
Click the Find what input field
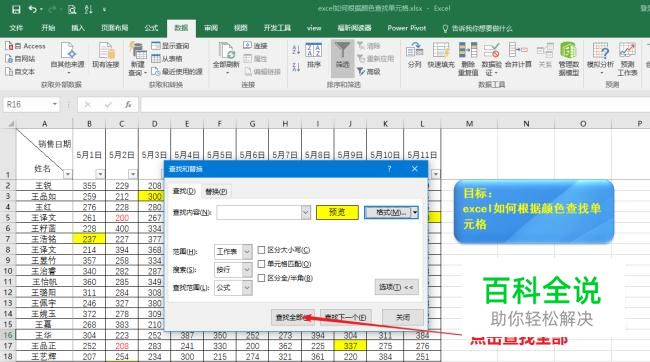(259, 212)
